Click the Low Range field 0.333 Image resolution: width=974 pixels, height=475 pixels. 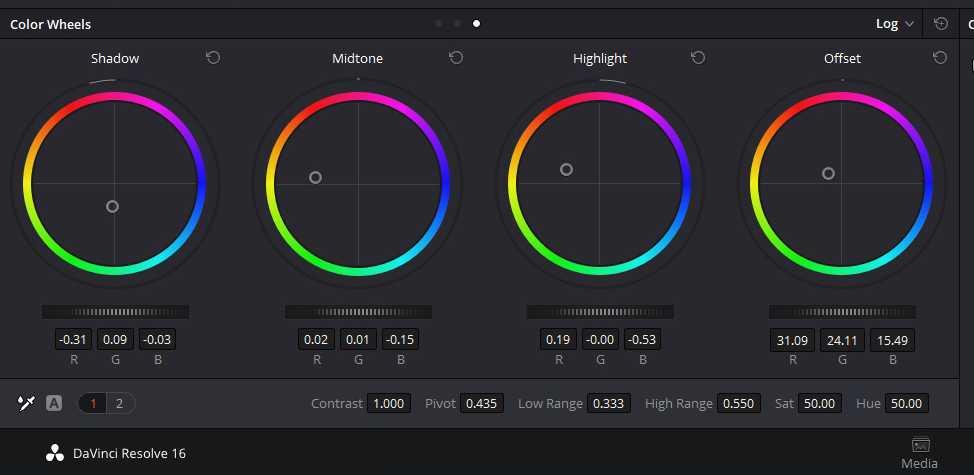pyautogui.click(x=609, y=404)
